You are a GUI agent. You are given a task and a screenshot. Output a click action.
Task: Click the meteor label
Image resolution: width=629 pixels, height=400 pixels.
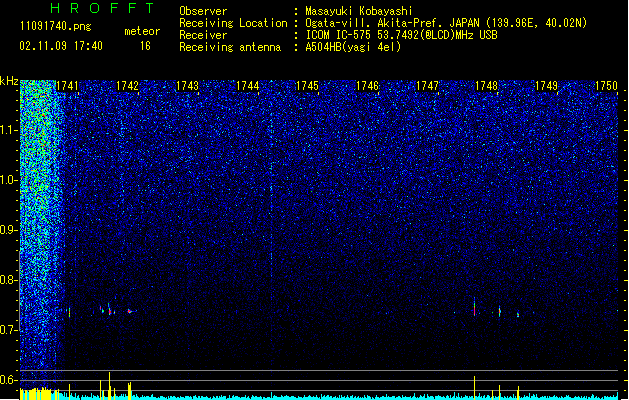click(x=142, y=31)
